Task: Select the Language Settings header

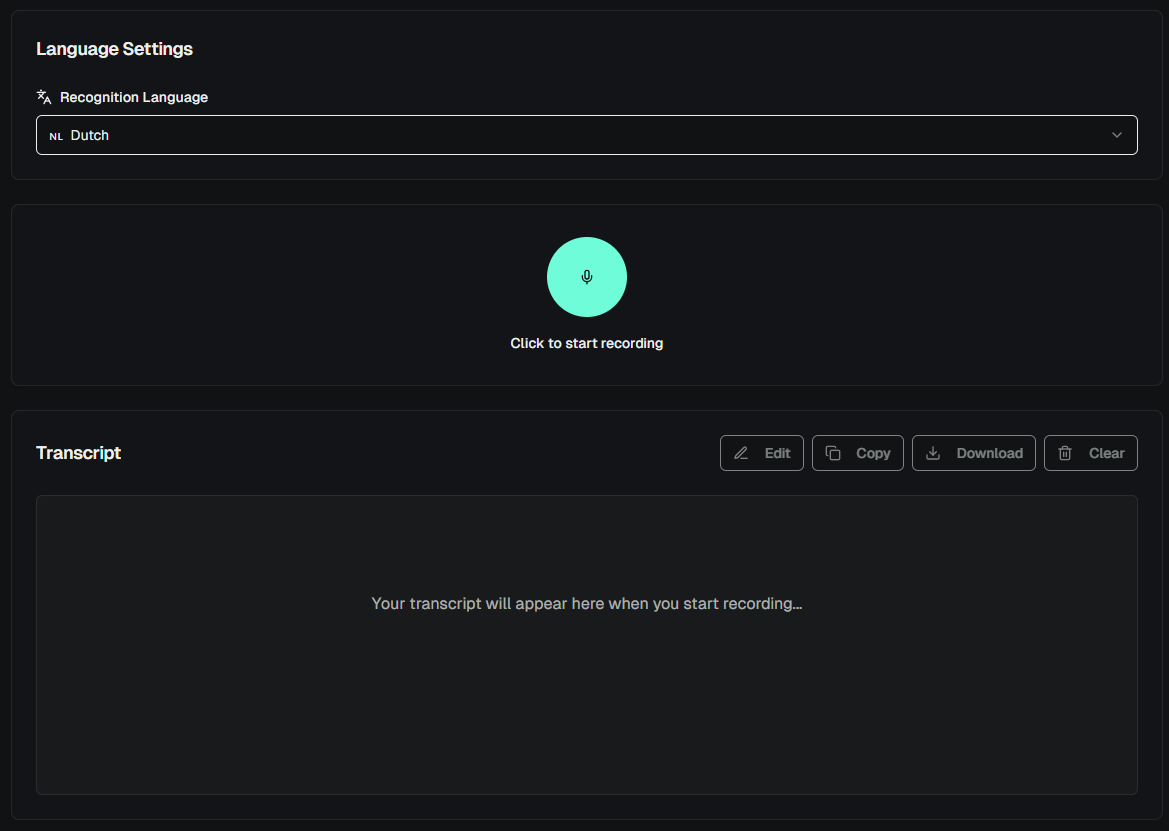Action: [114, 48]
